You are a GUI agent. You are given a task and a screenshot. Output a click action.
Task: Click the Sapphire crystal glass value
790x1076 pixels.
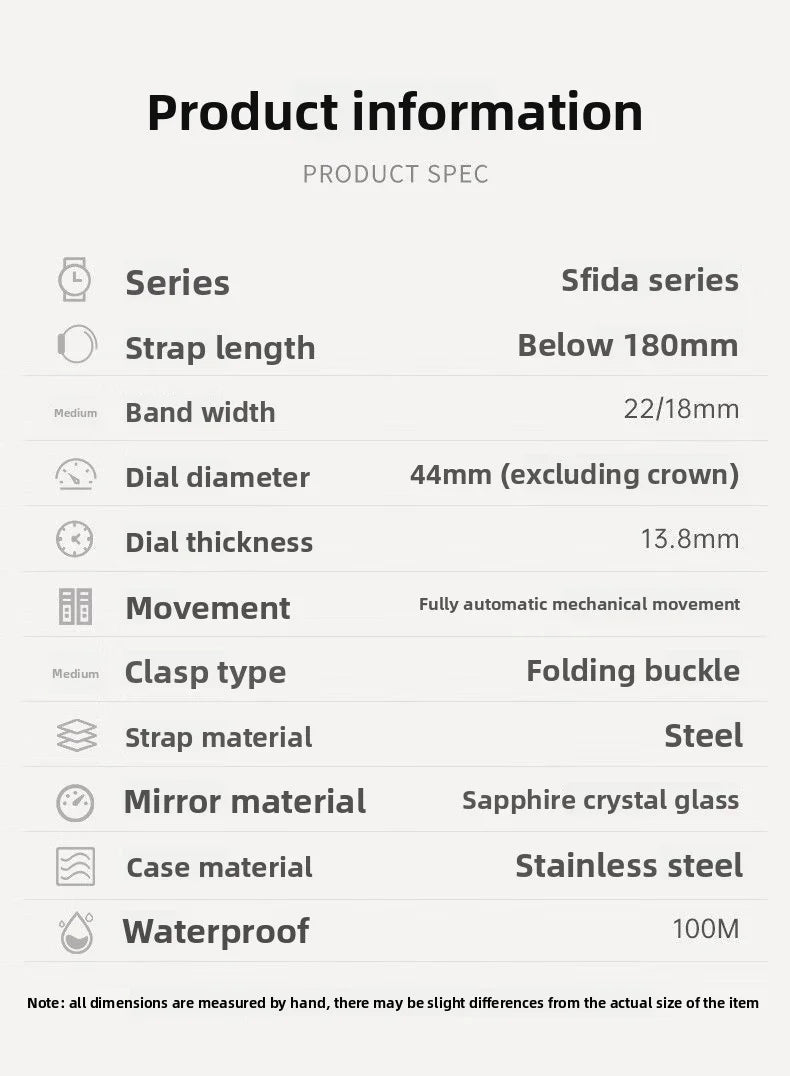(600, 800)
